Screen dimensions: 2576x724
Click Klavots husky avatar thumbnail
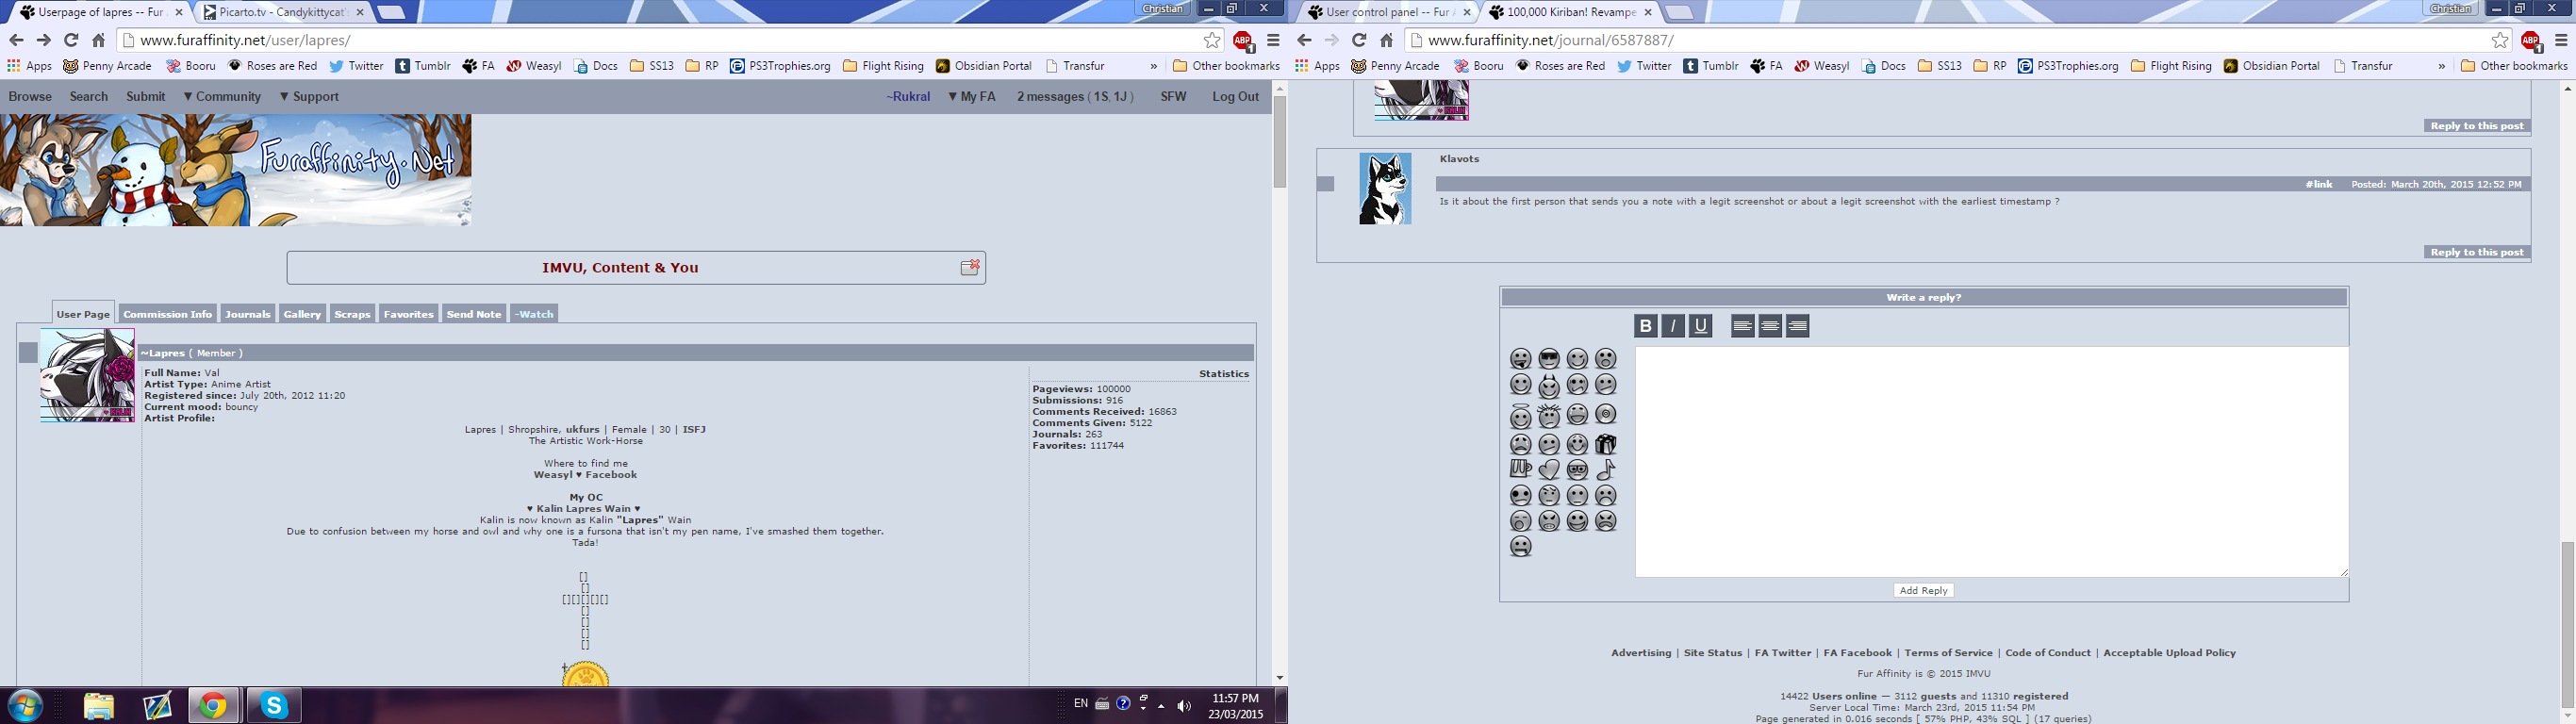click(1385, 188)
